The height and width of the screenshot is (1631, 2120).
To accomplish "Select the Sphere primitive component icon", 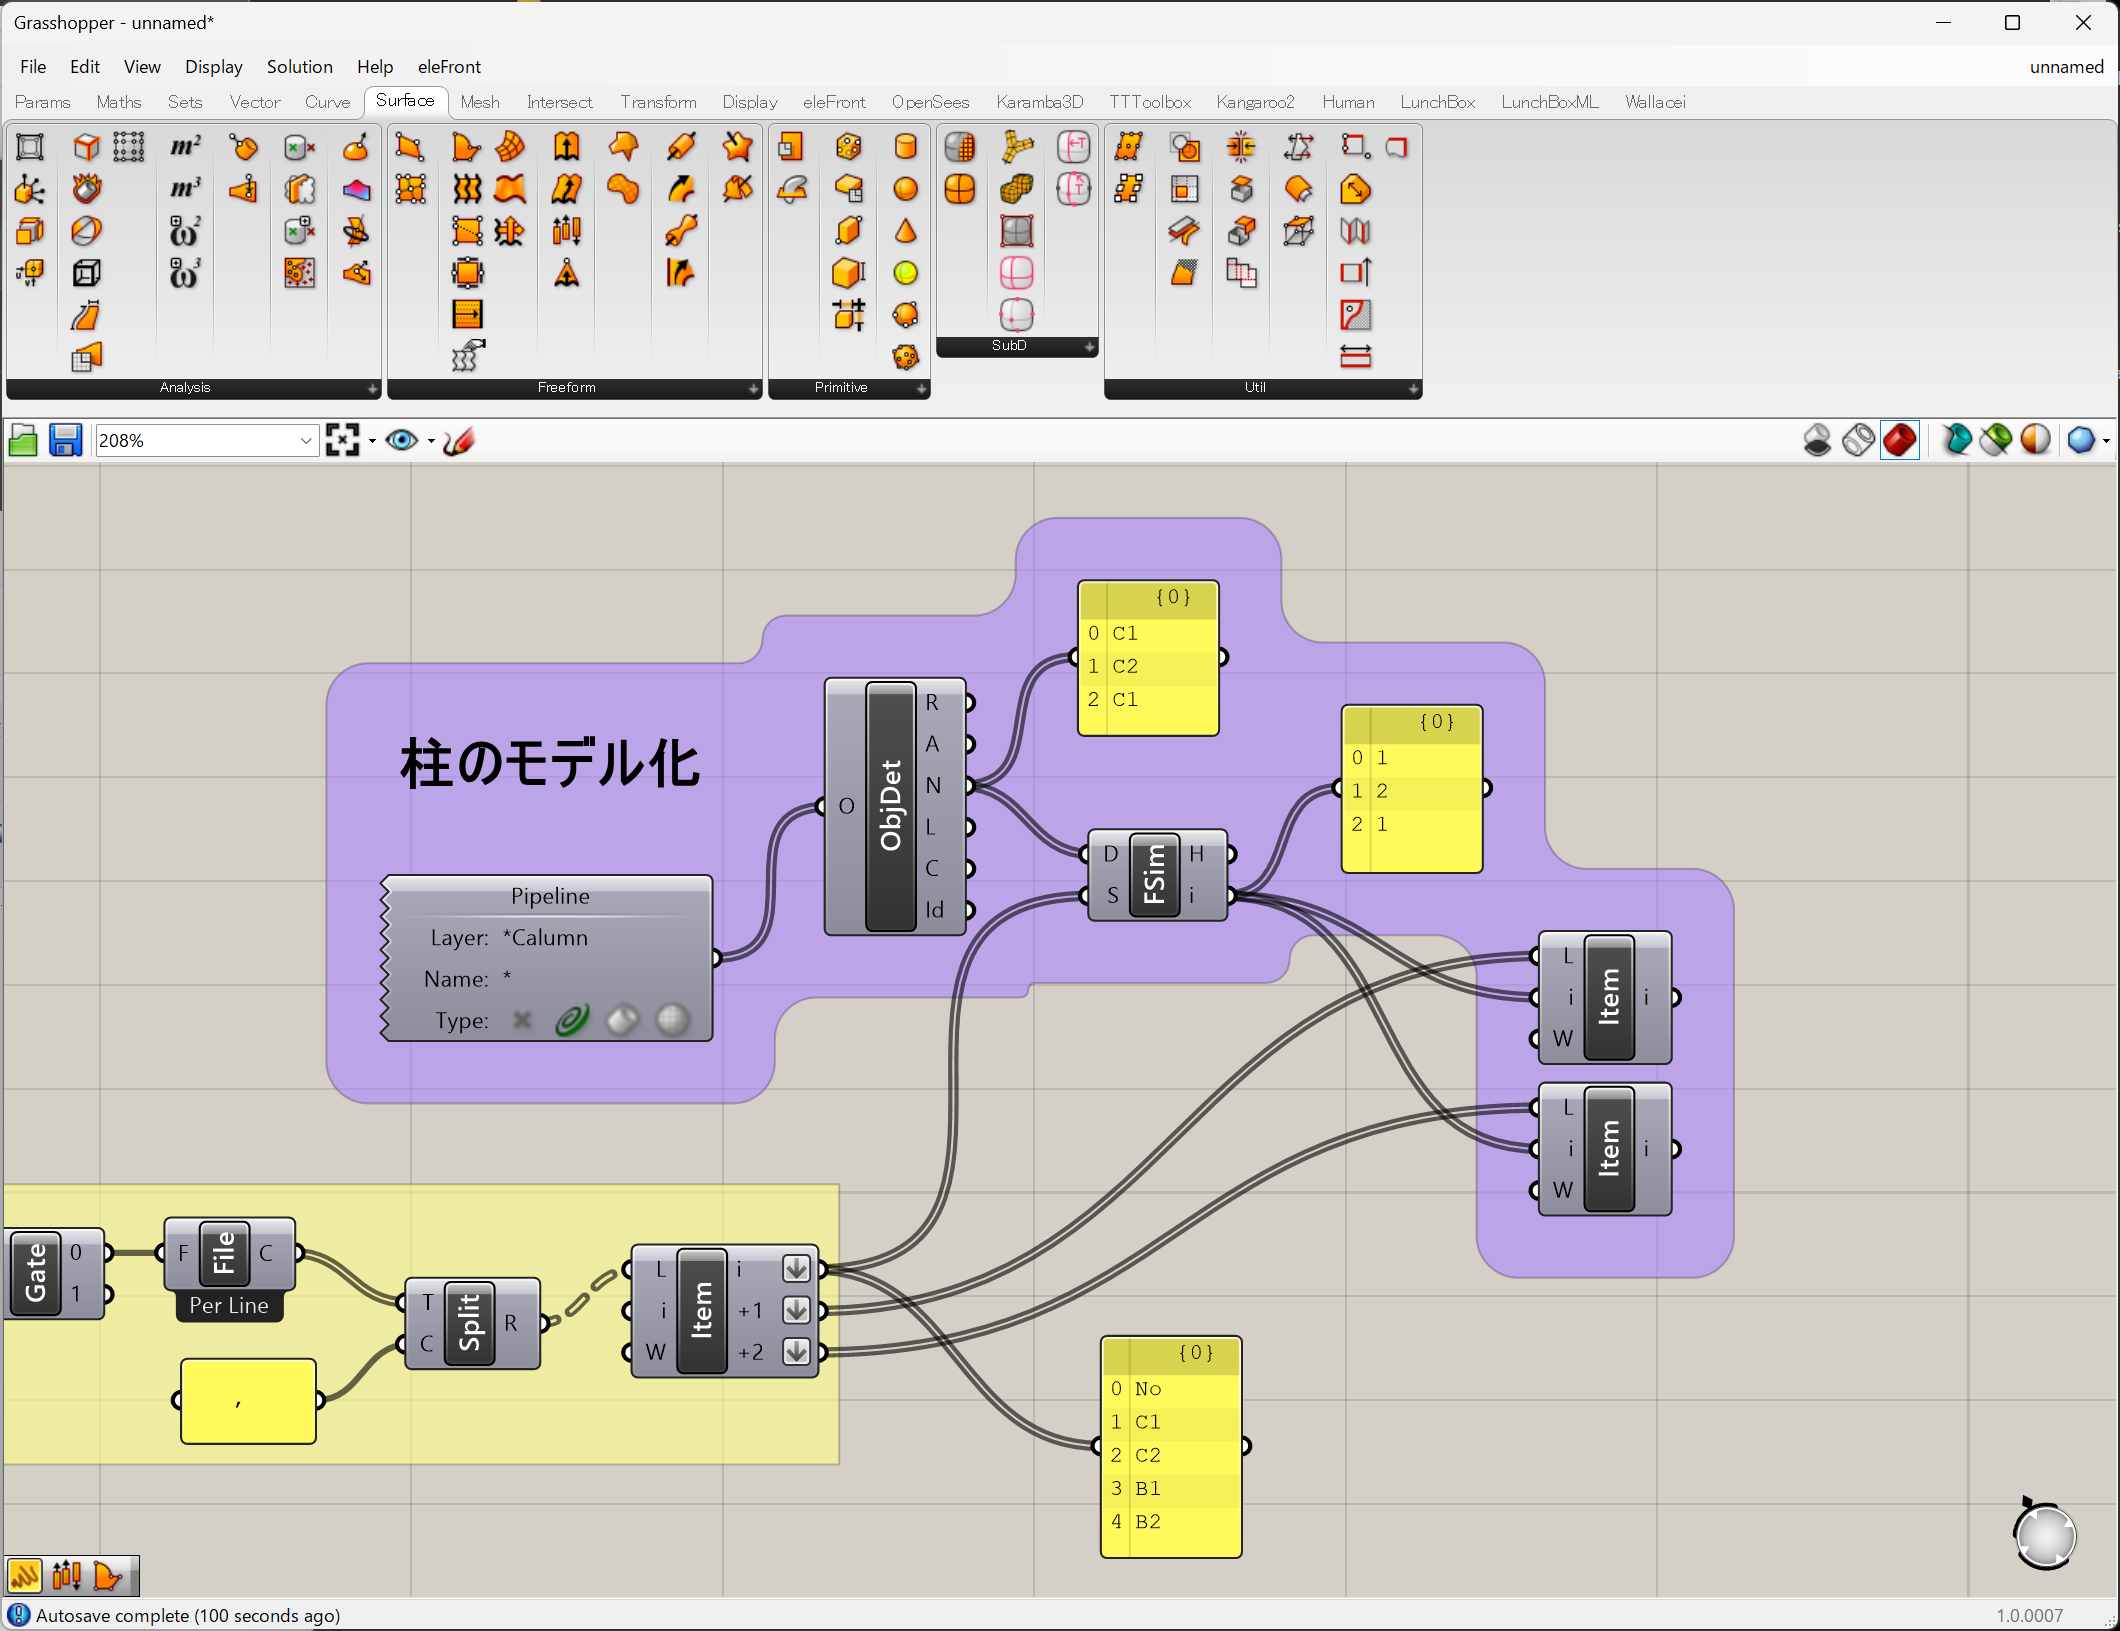I will click(905, 189).
